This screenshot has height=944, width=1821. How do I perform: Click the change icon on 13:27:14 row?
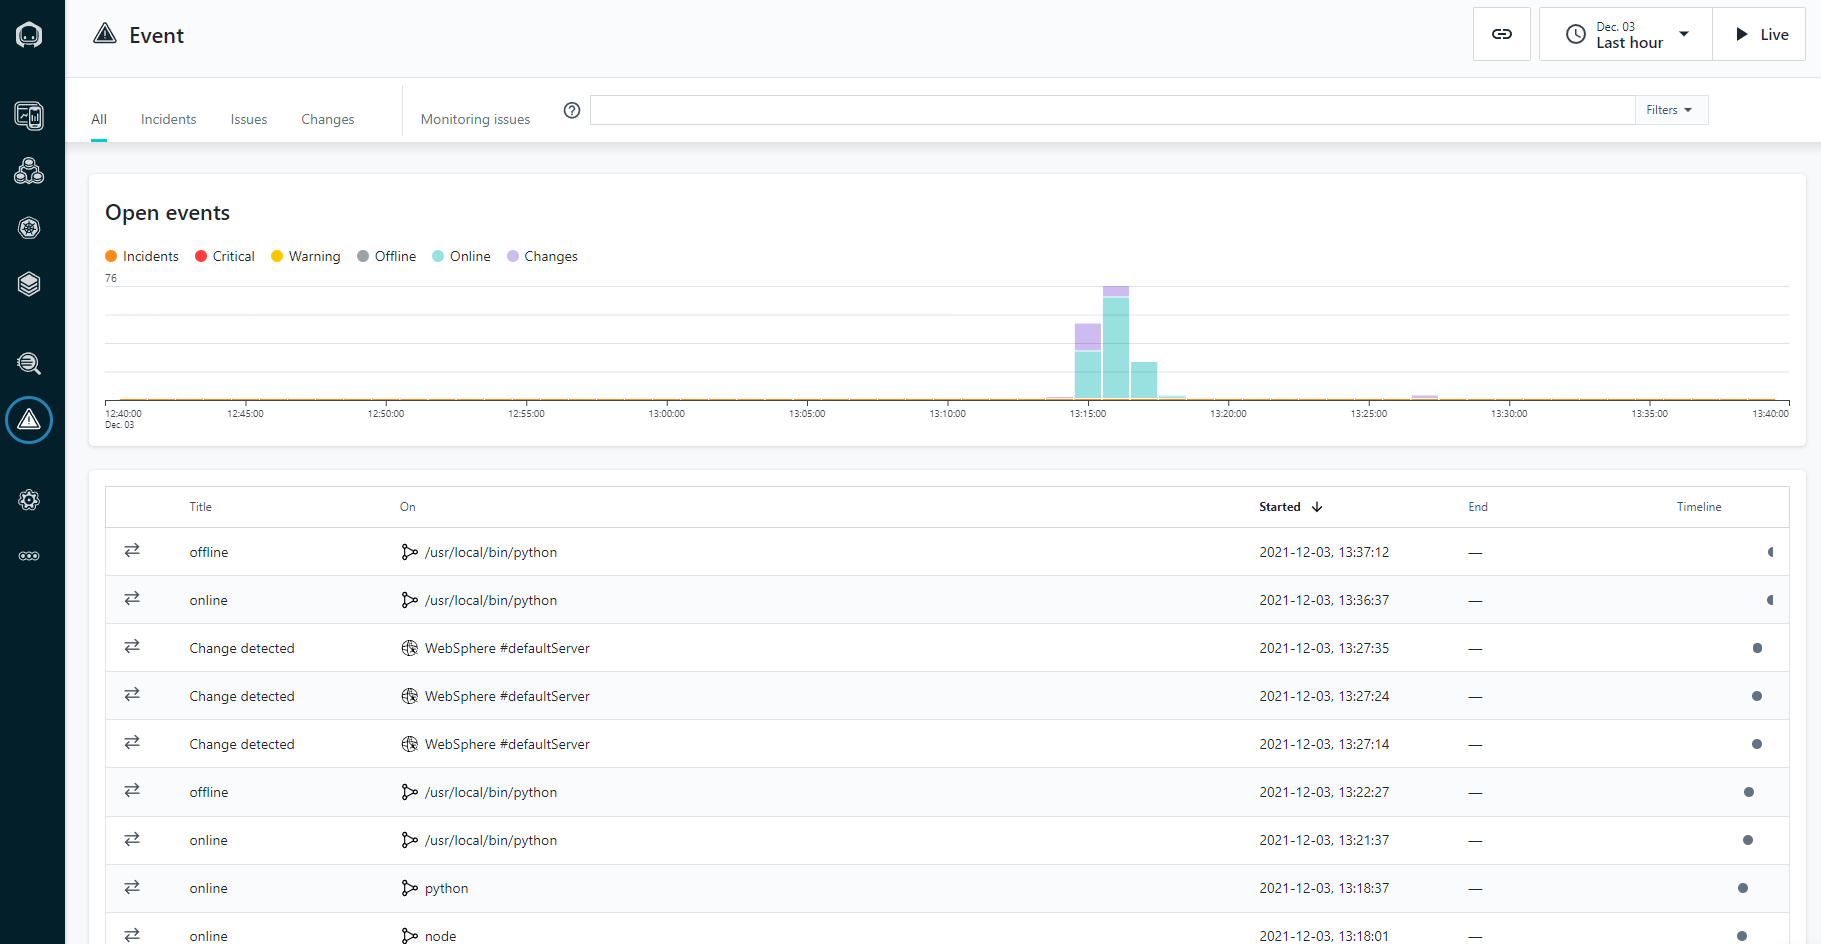coord(132,743)
